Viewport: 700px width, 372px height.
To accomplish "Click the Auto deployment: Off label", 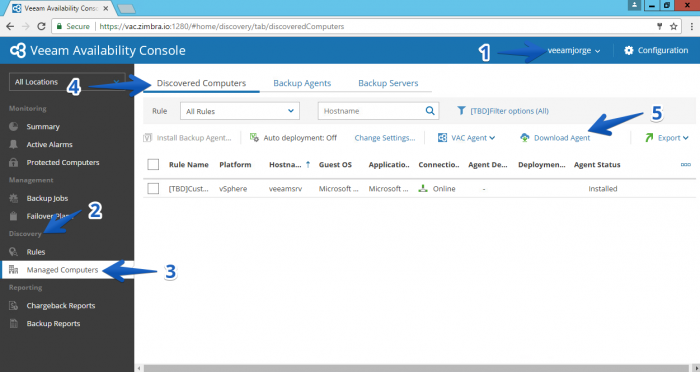I will coord(300,138).
